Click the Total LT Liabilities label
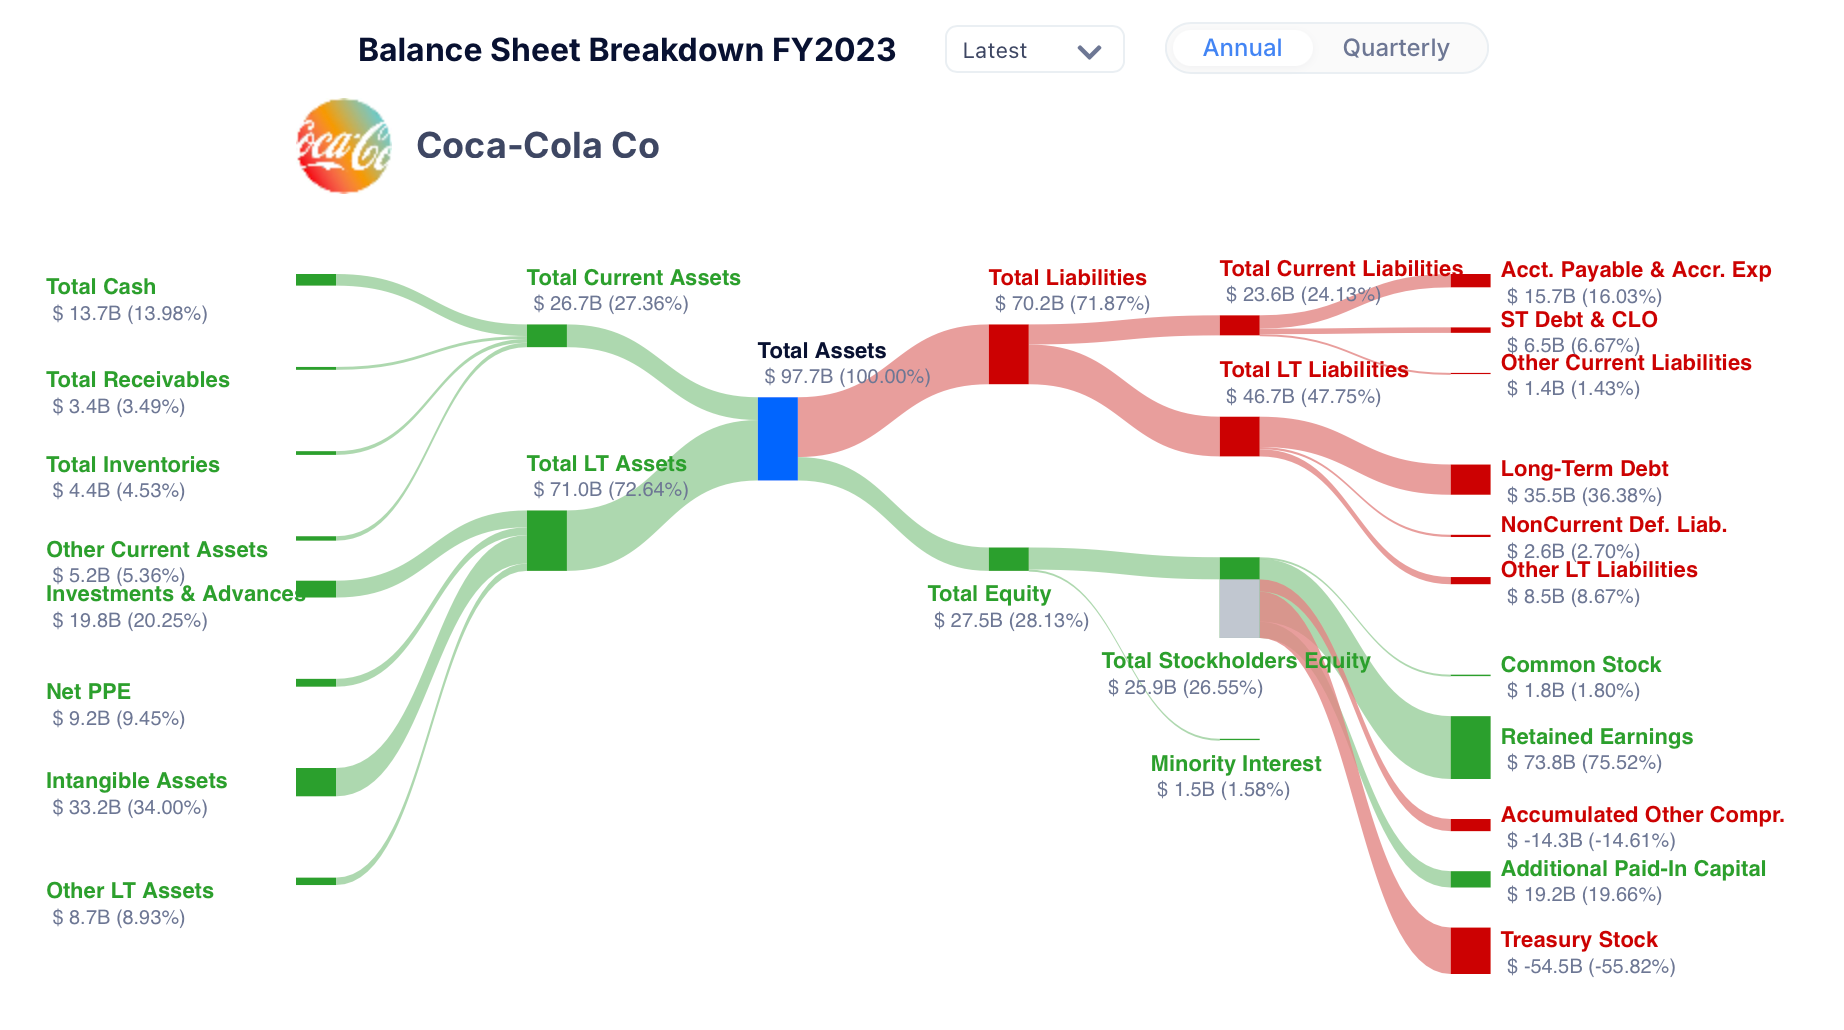Viewport: 1844px width, 1030px height. [x=1314, y=370]
